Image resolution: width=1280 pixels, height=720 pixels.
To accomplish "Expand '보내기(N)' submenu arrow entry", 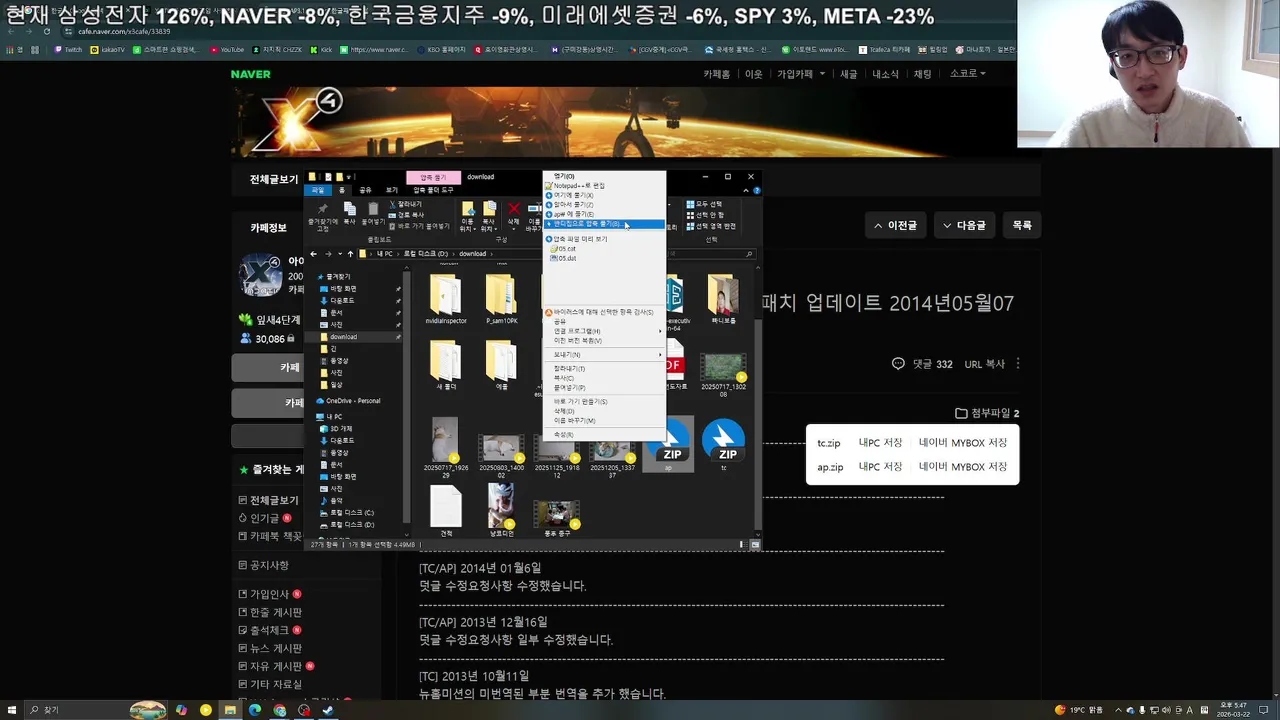I will coord(604,355).
